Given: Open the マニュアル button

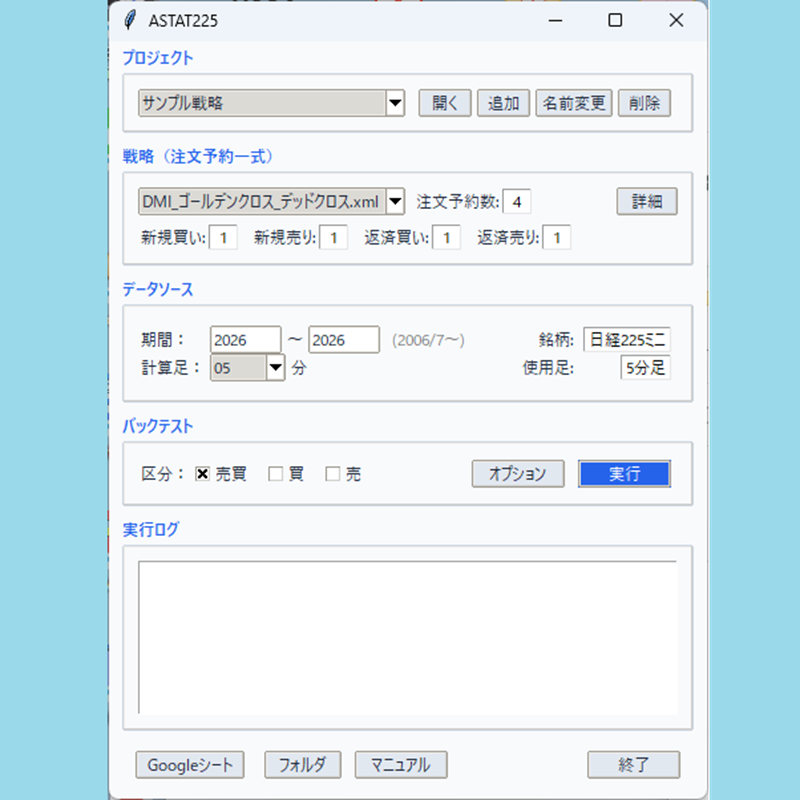Looking at the screenshot, I should [400, 765].
